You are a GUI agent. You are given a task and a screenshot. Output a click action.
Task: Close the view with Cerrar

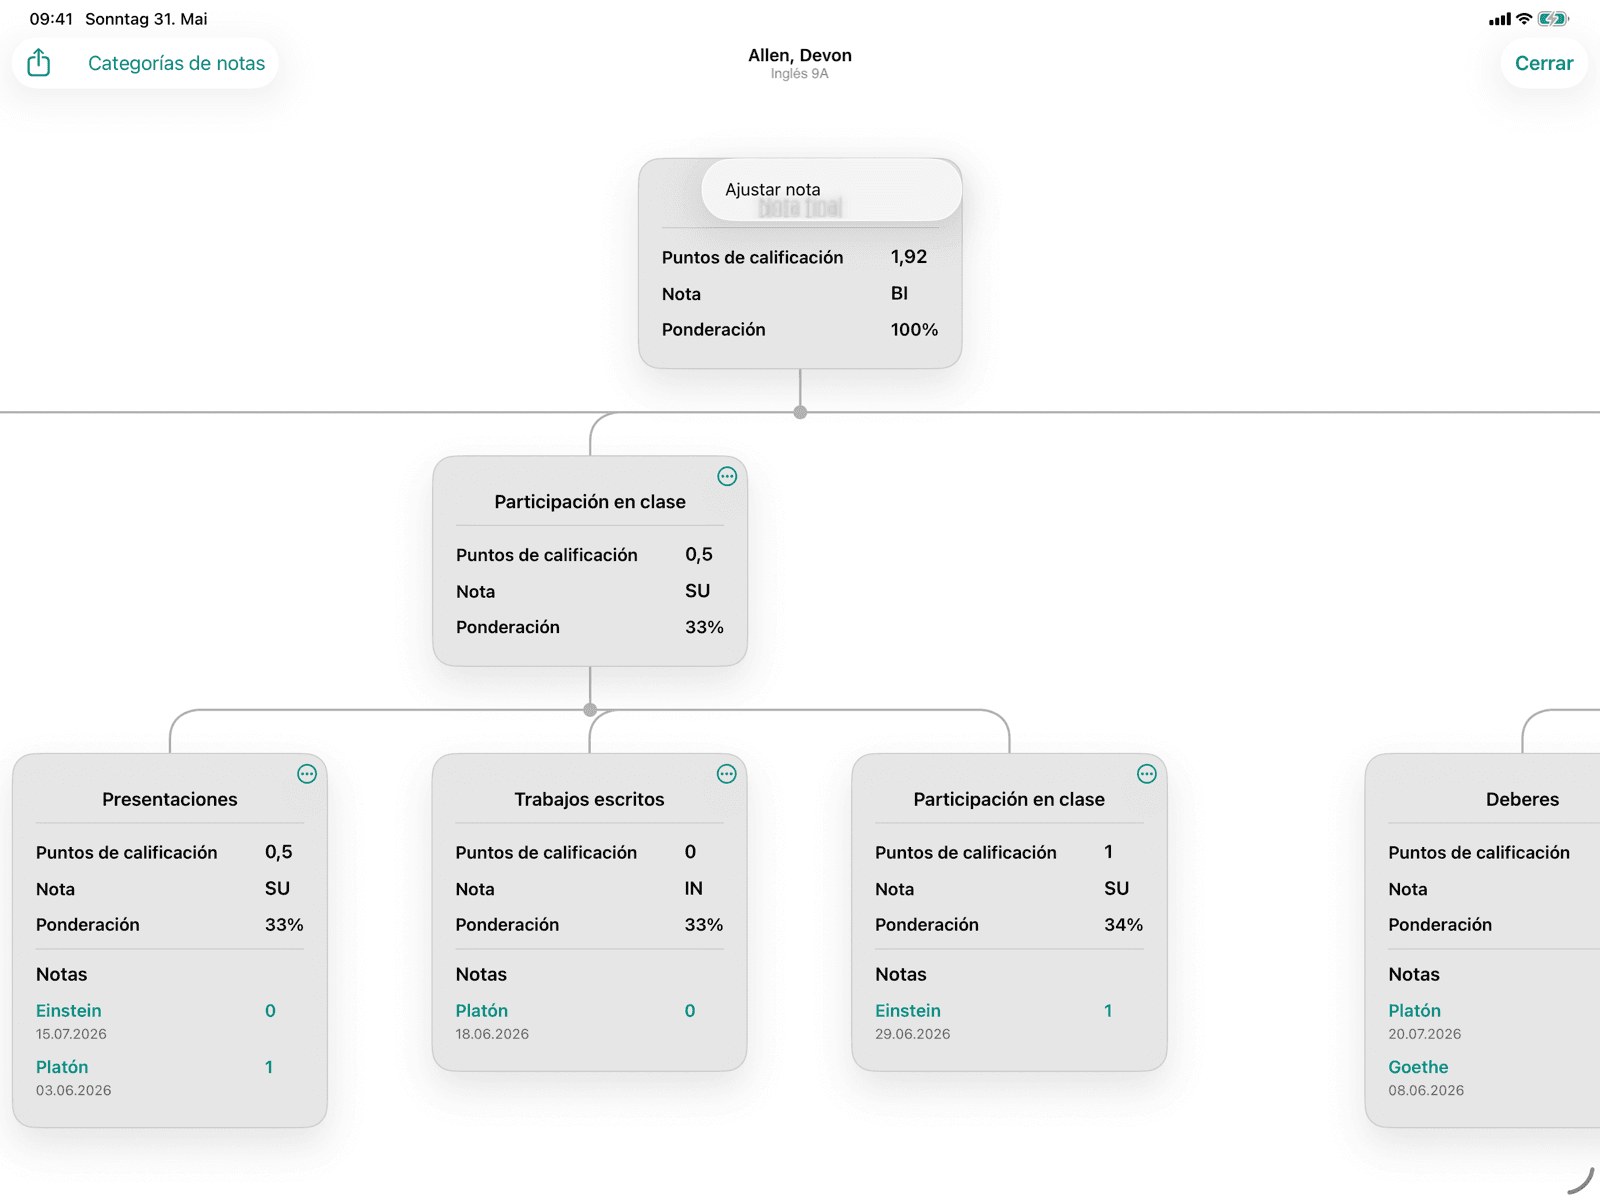tap(1544, 63)
